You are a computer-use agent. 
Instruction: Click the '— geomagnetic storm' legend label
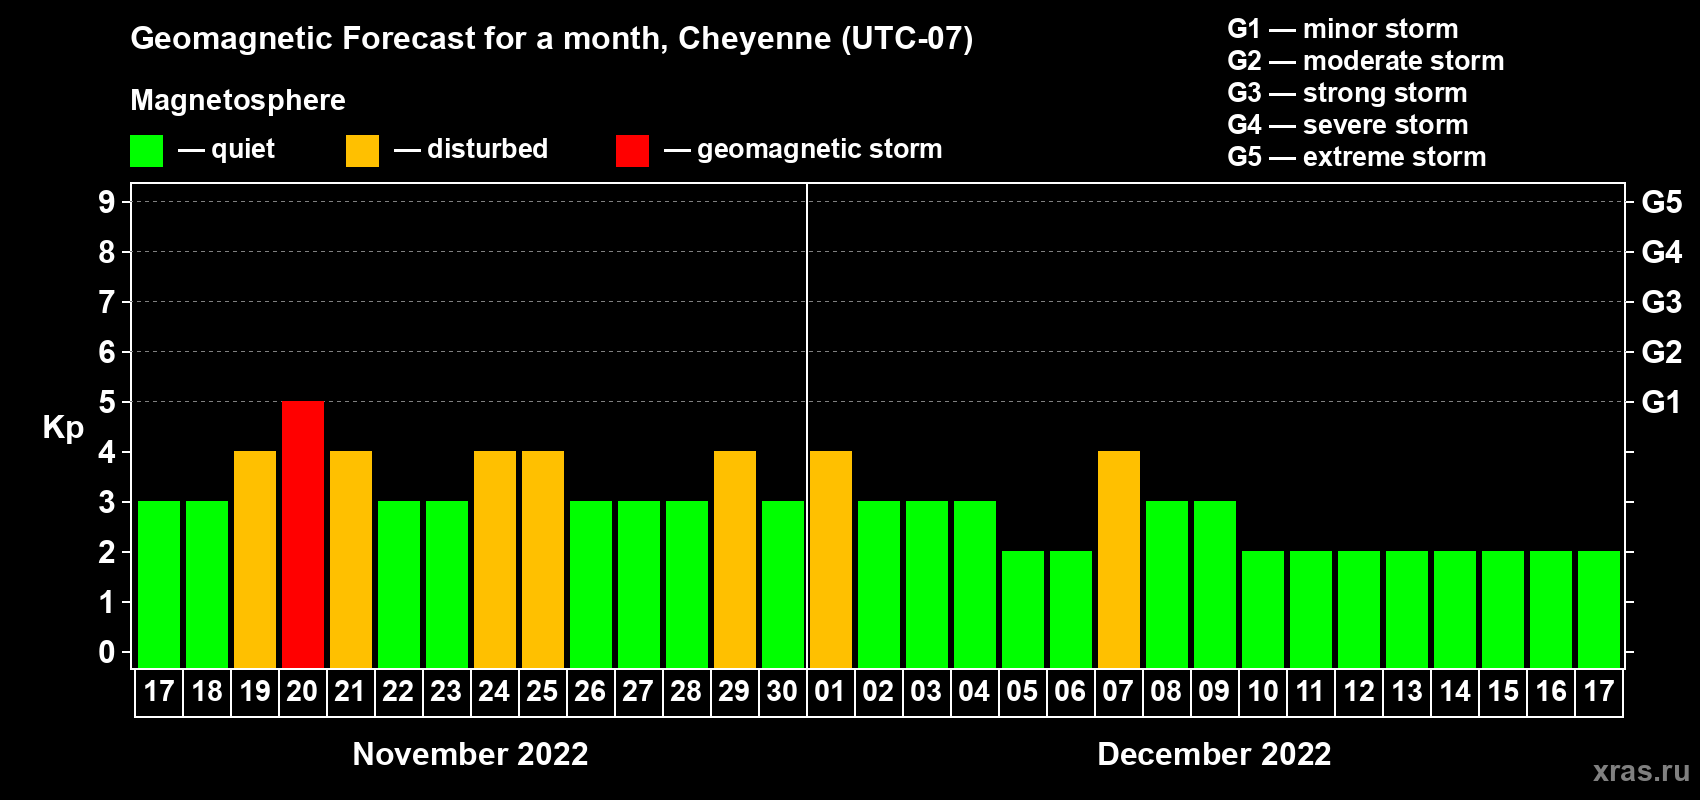[x=803, y=149]
